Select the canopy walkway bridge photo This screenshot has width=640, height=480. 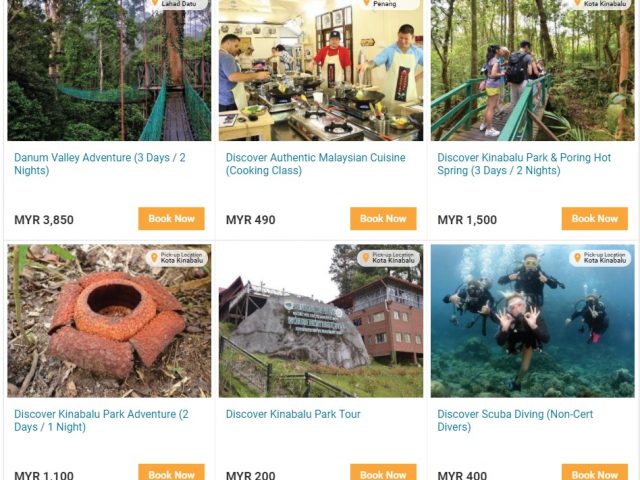click(x=109, y=70)
